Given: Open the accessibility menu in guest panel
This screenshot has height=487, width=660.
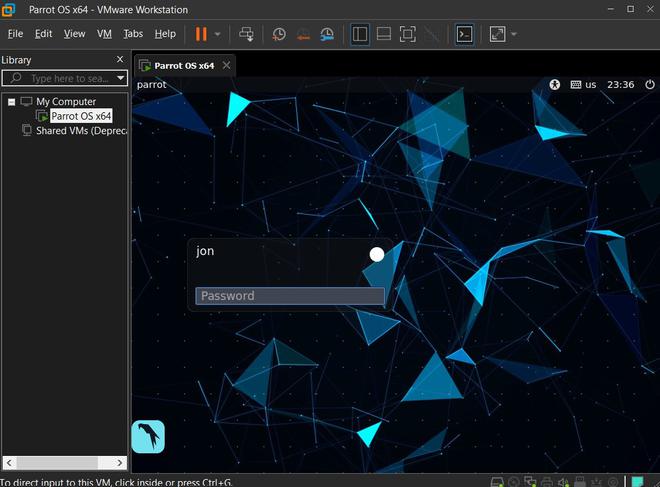Looking at the screenshot, I should point(555,85).
